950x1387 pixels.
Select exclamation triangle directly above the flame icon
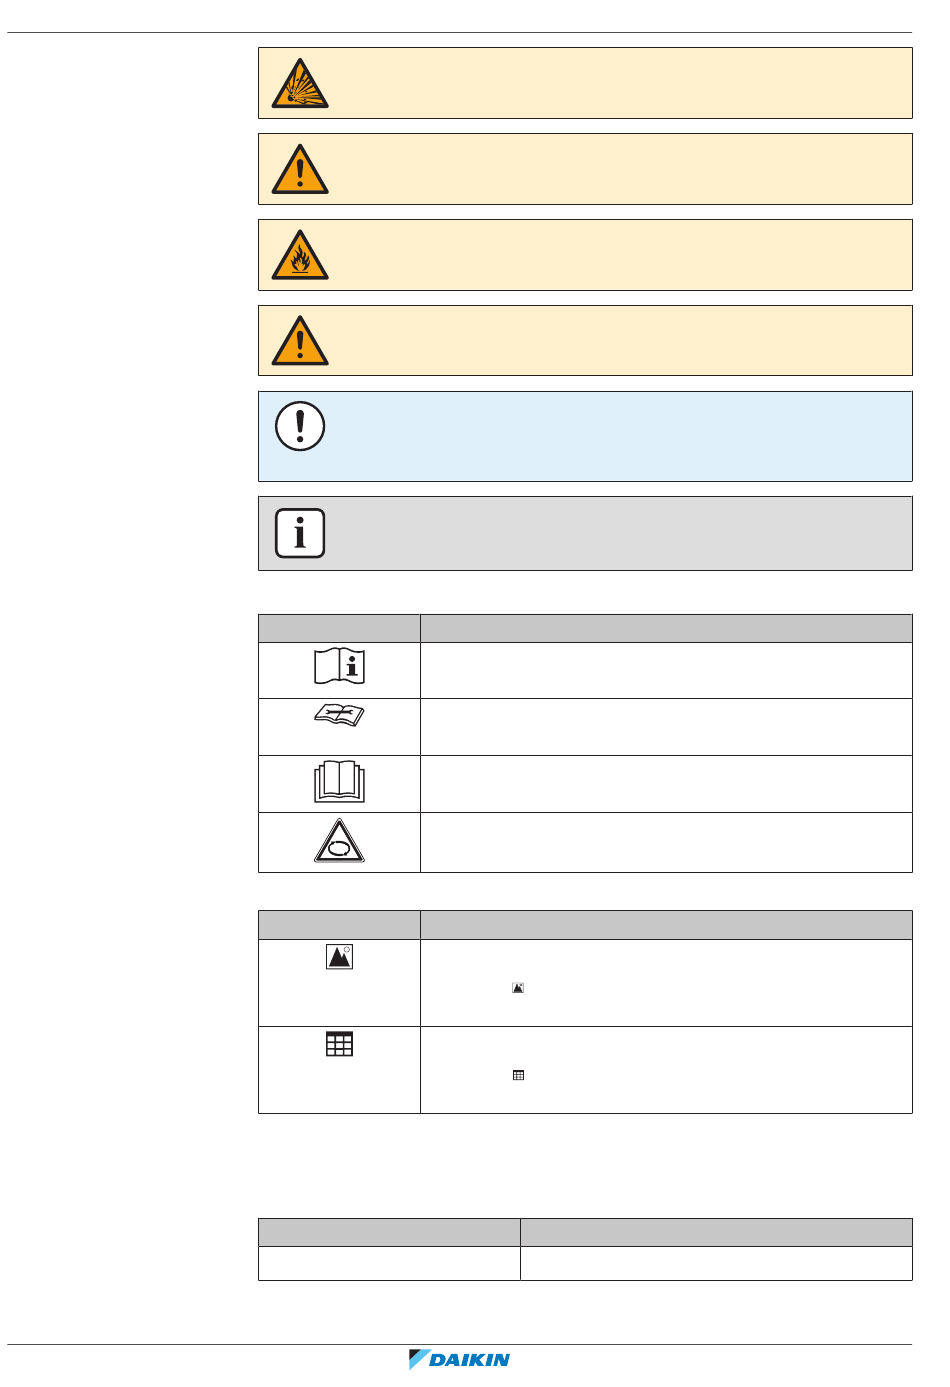coord(300,169)
